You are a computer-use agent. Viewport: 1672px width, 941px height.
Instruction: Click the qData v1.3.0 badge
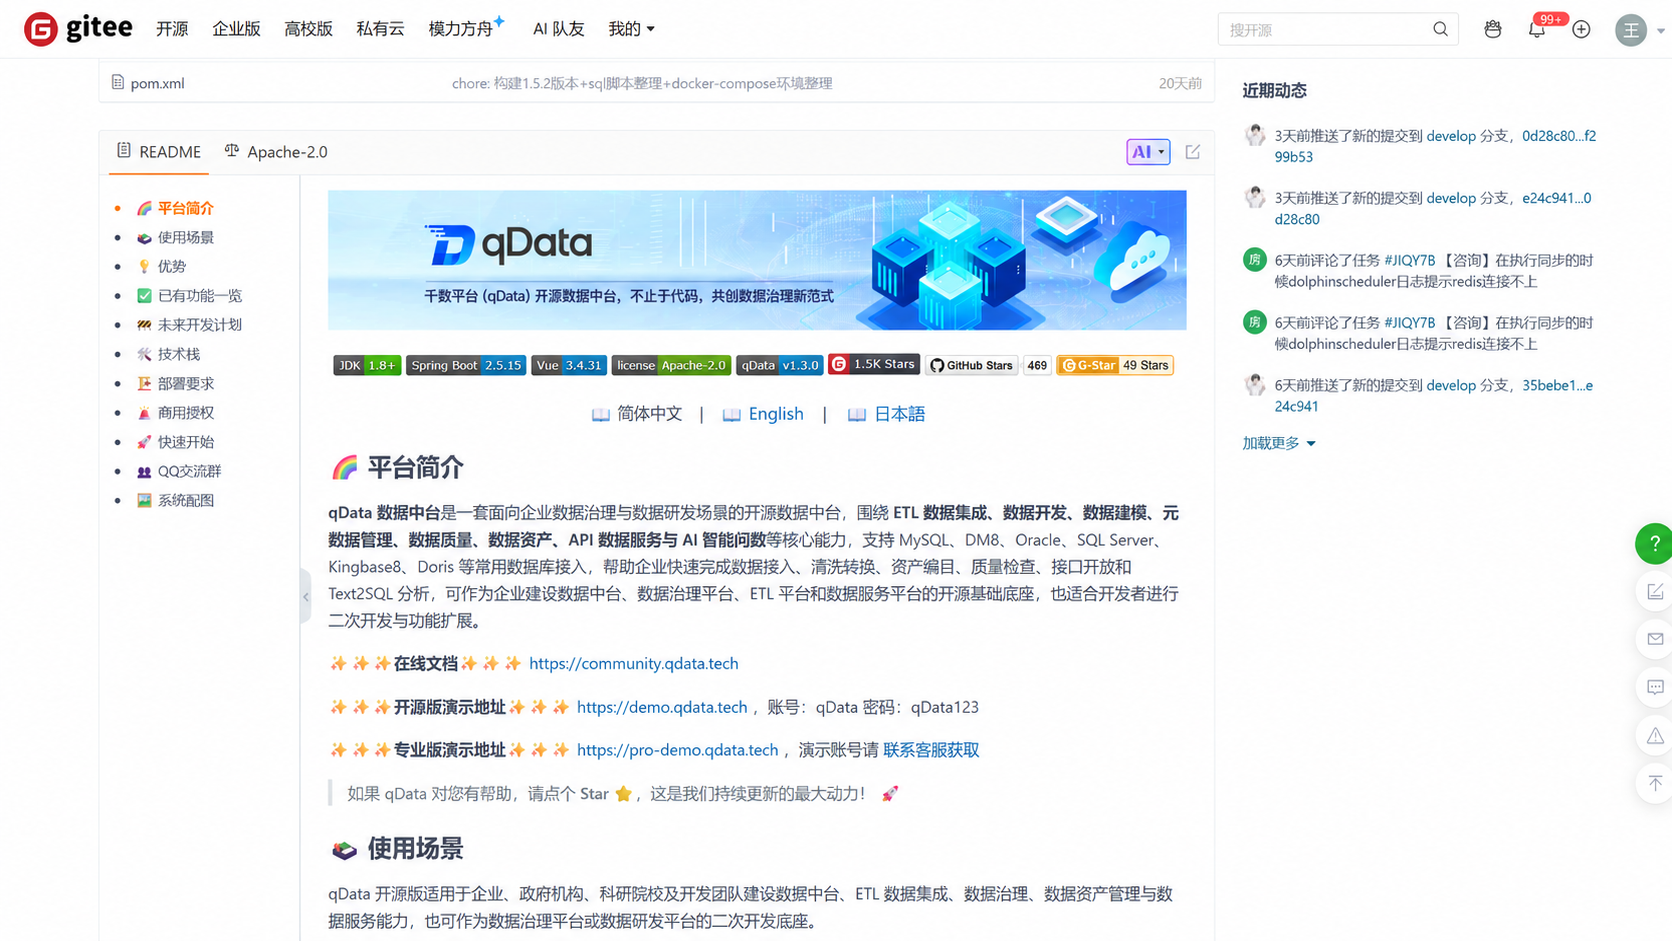coord(779,366)
